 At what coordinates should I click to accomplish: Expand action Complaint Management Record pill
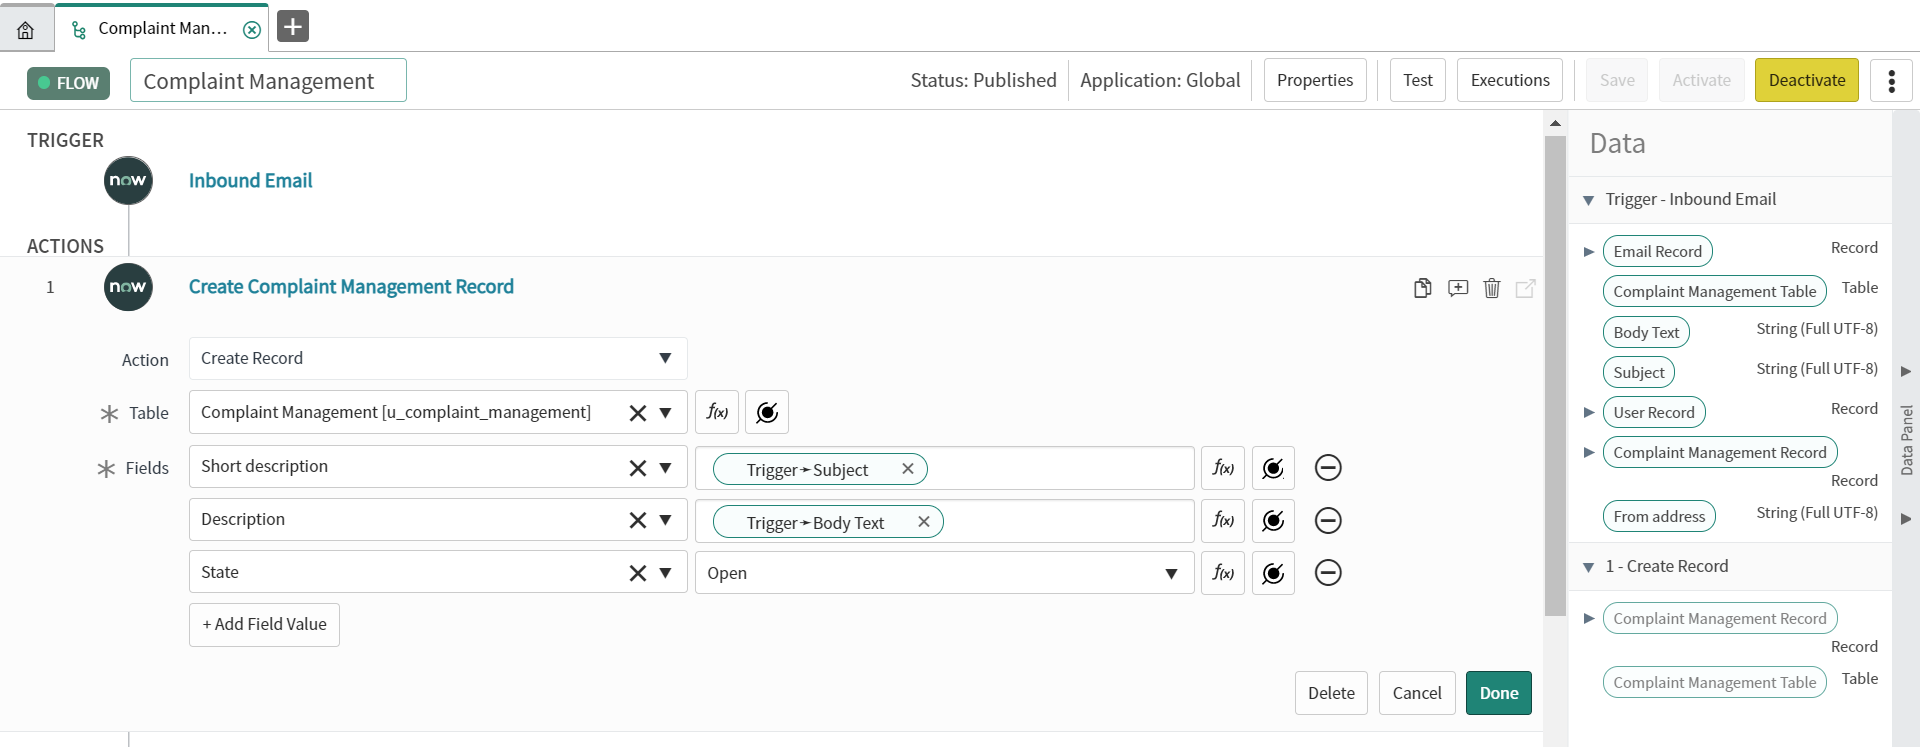(1588, 618)
